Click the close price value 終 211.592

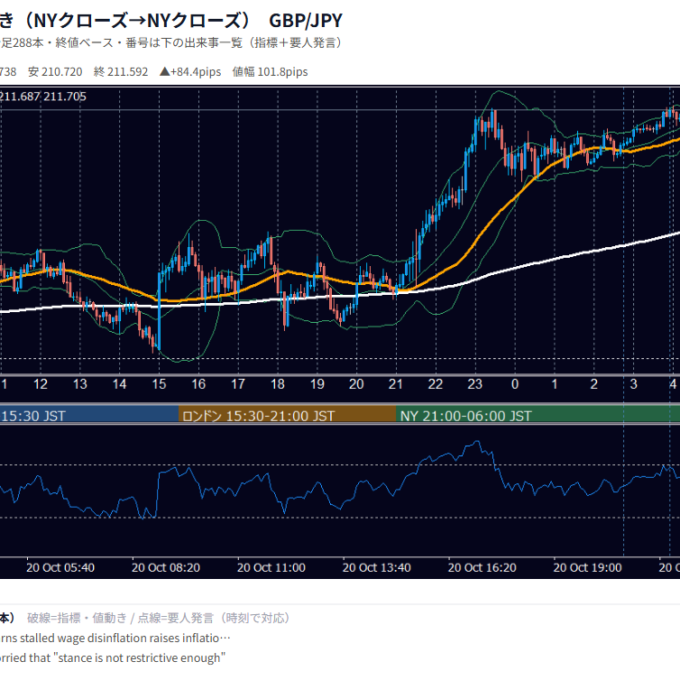(x=121, y=72)
